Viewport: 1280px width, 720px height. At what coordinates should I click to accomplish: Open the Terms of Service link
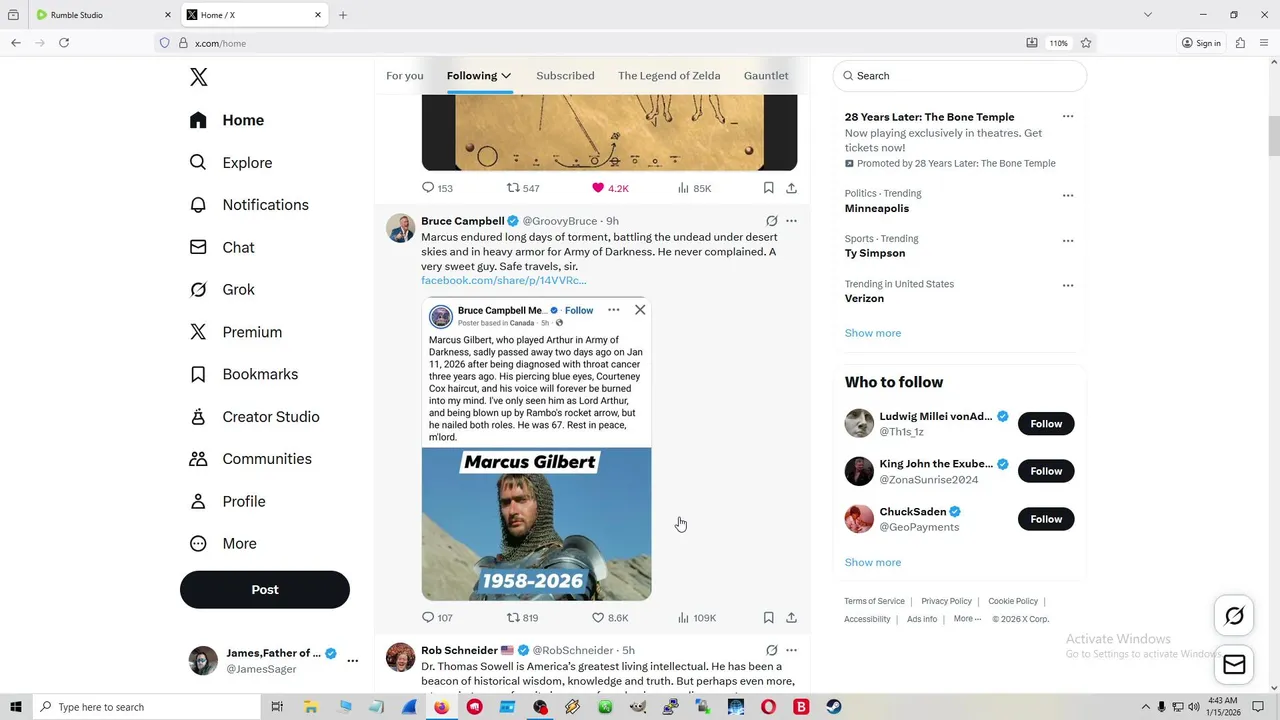click(874, 601)
